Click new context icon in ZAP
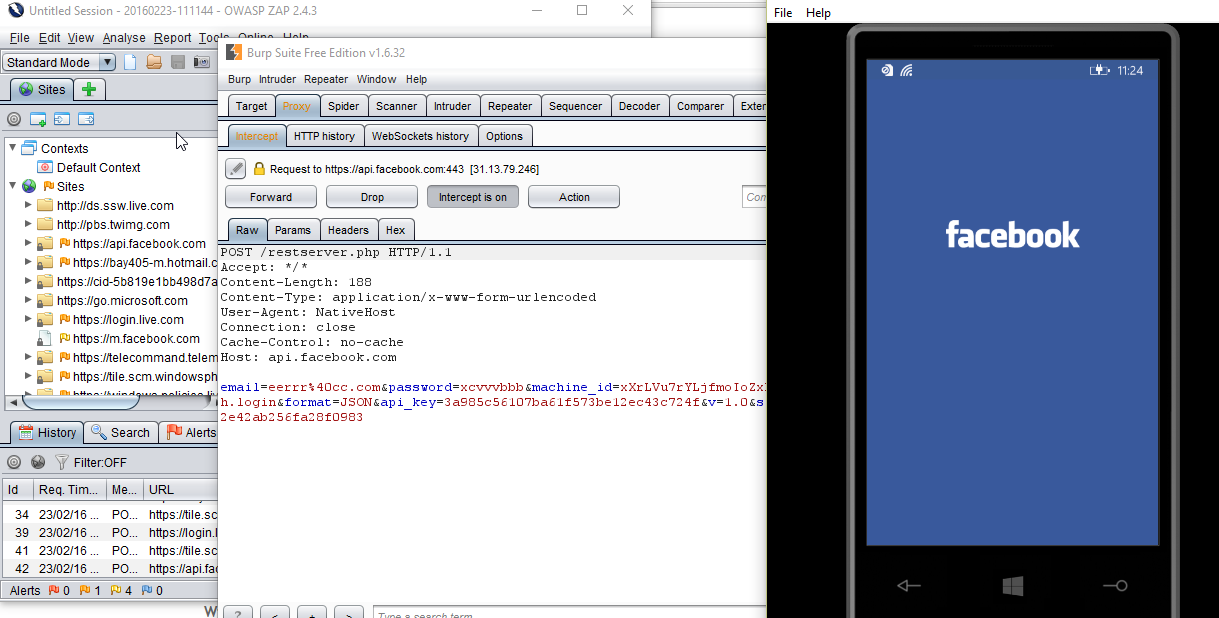Viewport: 1219px width, 618px height. 38,119
